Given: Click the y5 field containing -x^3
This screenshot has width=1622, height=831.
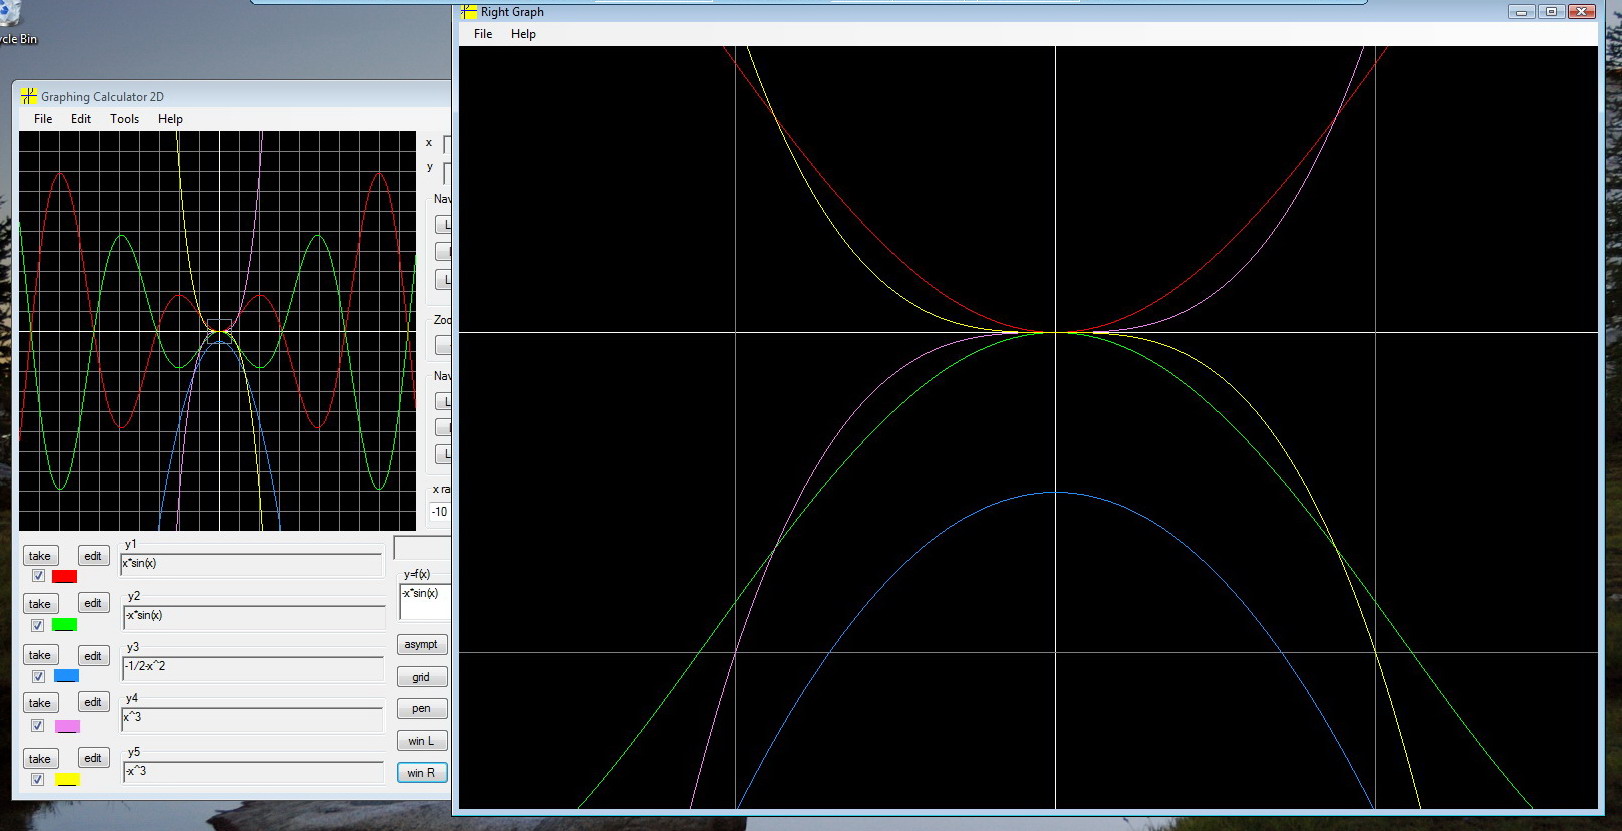Looking at the screenshot, I should [x=254, y=771].
